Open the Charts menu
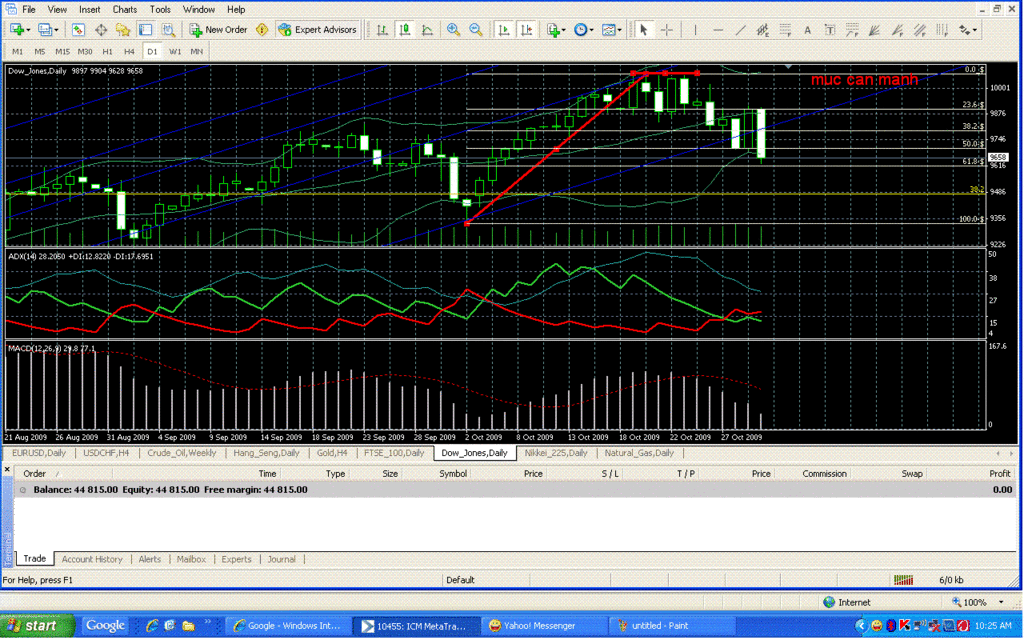Screen dimensions: 1024x640 [125, 10]
